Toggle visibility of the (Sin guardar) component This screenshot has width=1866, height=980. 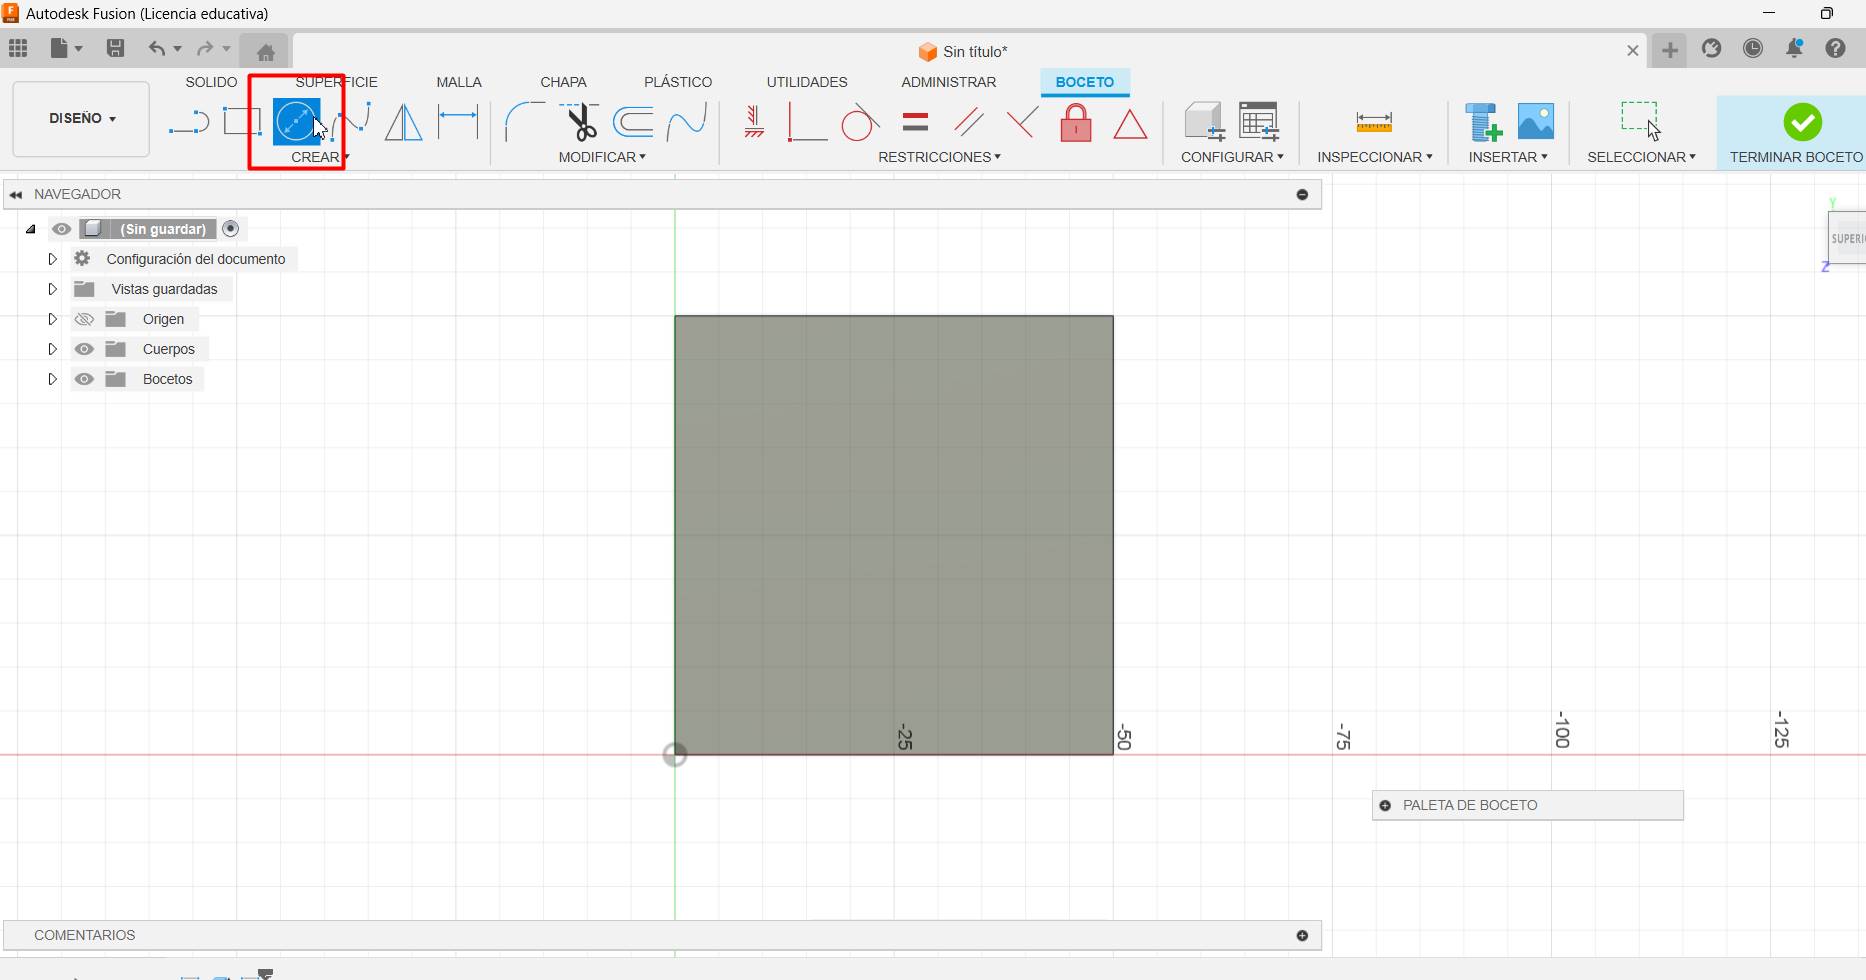(x=61, y=229)
